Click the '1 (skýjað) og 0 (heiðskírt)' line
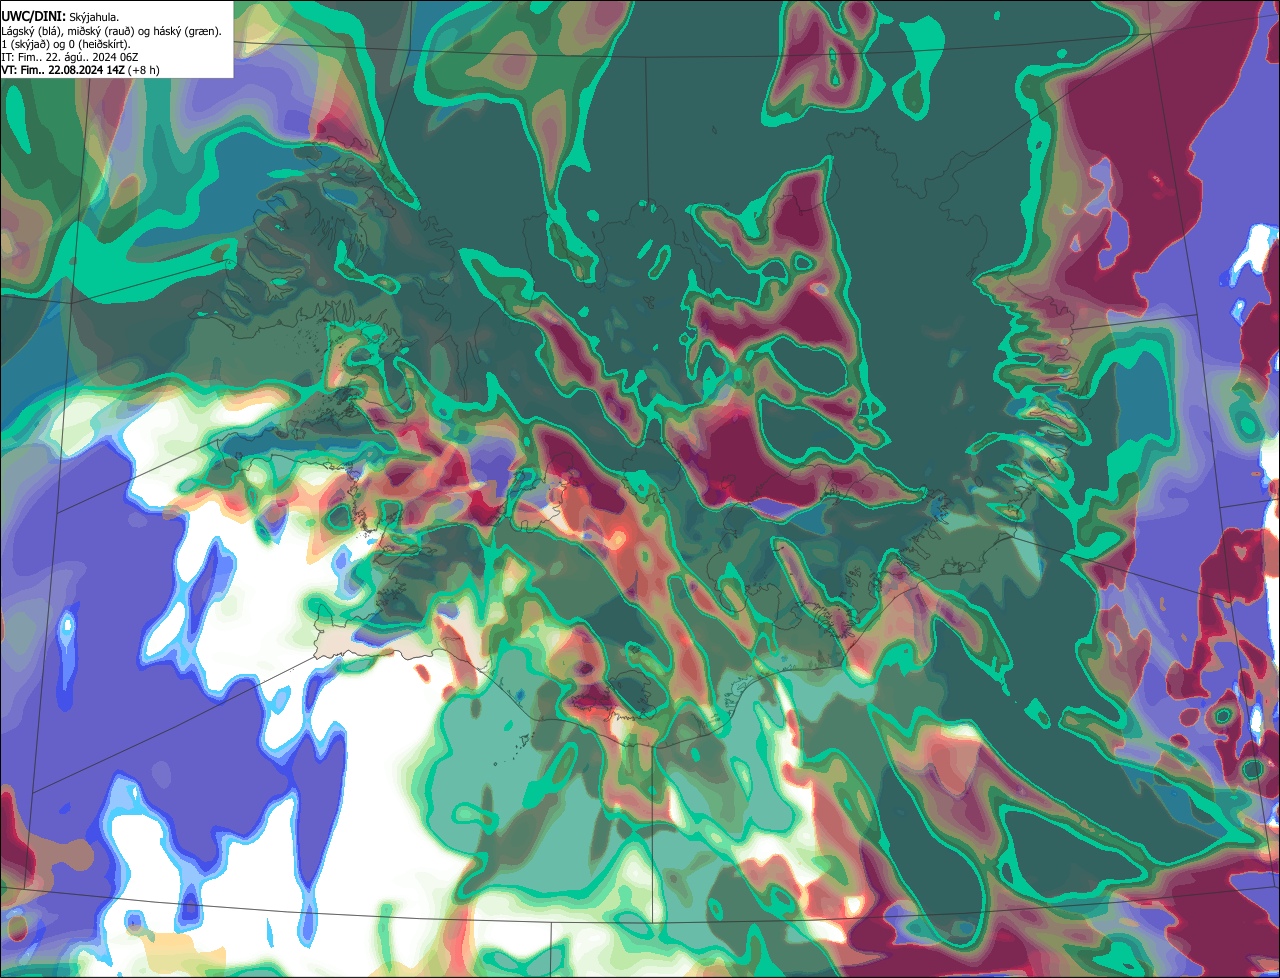The height and width of the screenshot is (978, 1280). 65,44
